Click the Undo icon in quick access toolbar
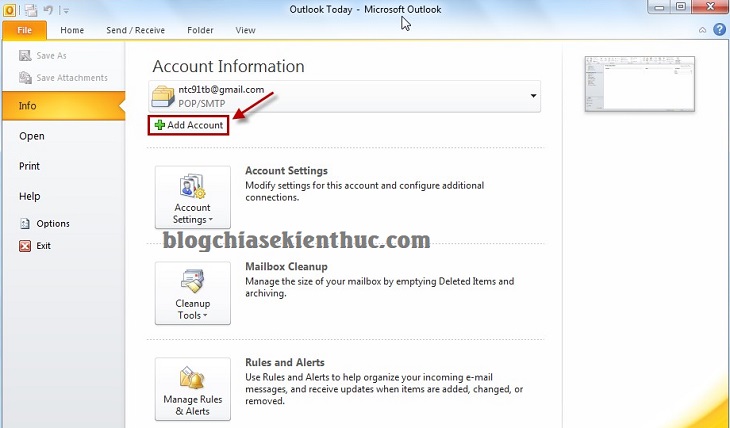Screen dimensions: 730x428 point(48,10)
